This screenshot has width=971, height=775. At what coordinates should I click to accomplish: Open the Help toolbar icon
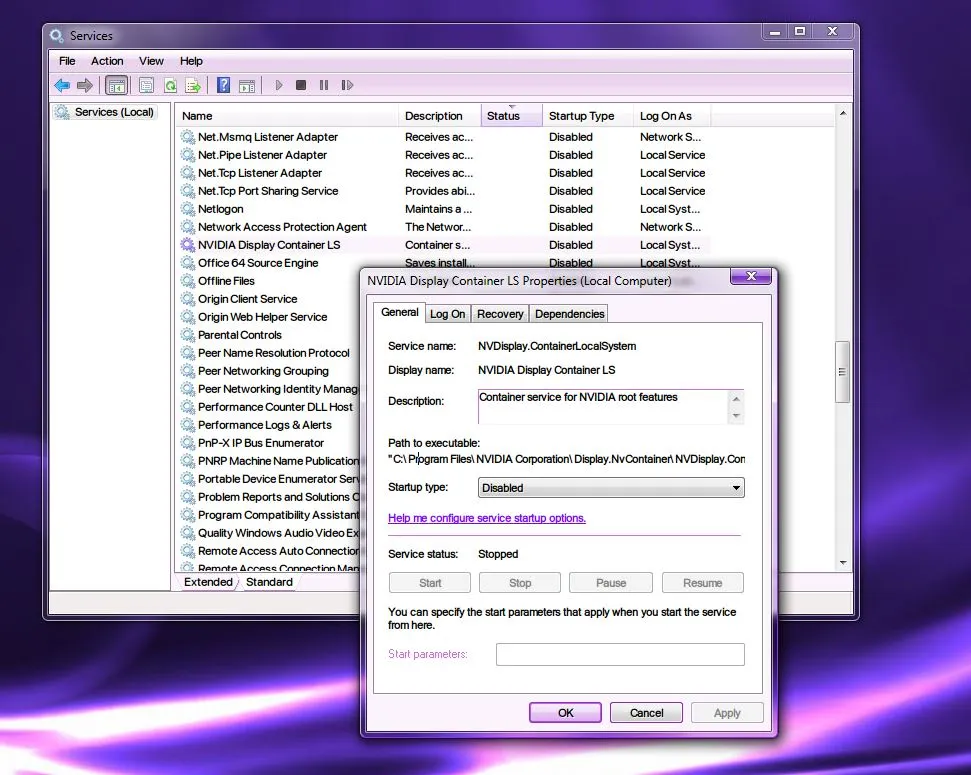[x=224, y=85]
